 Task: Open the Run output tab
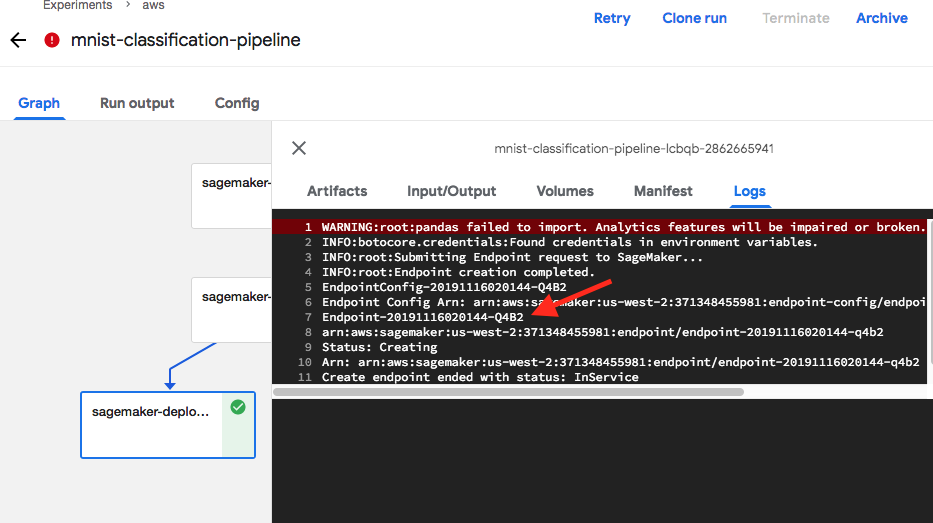(137, 103)
